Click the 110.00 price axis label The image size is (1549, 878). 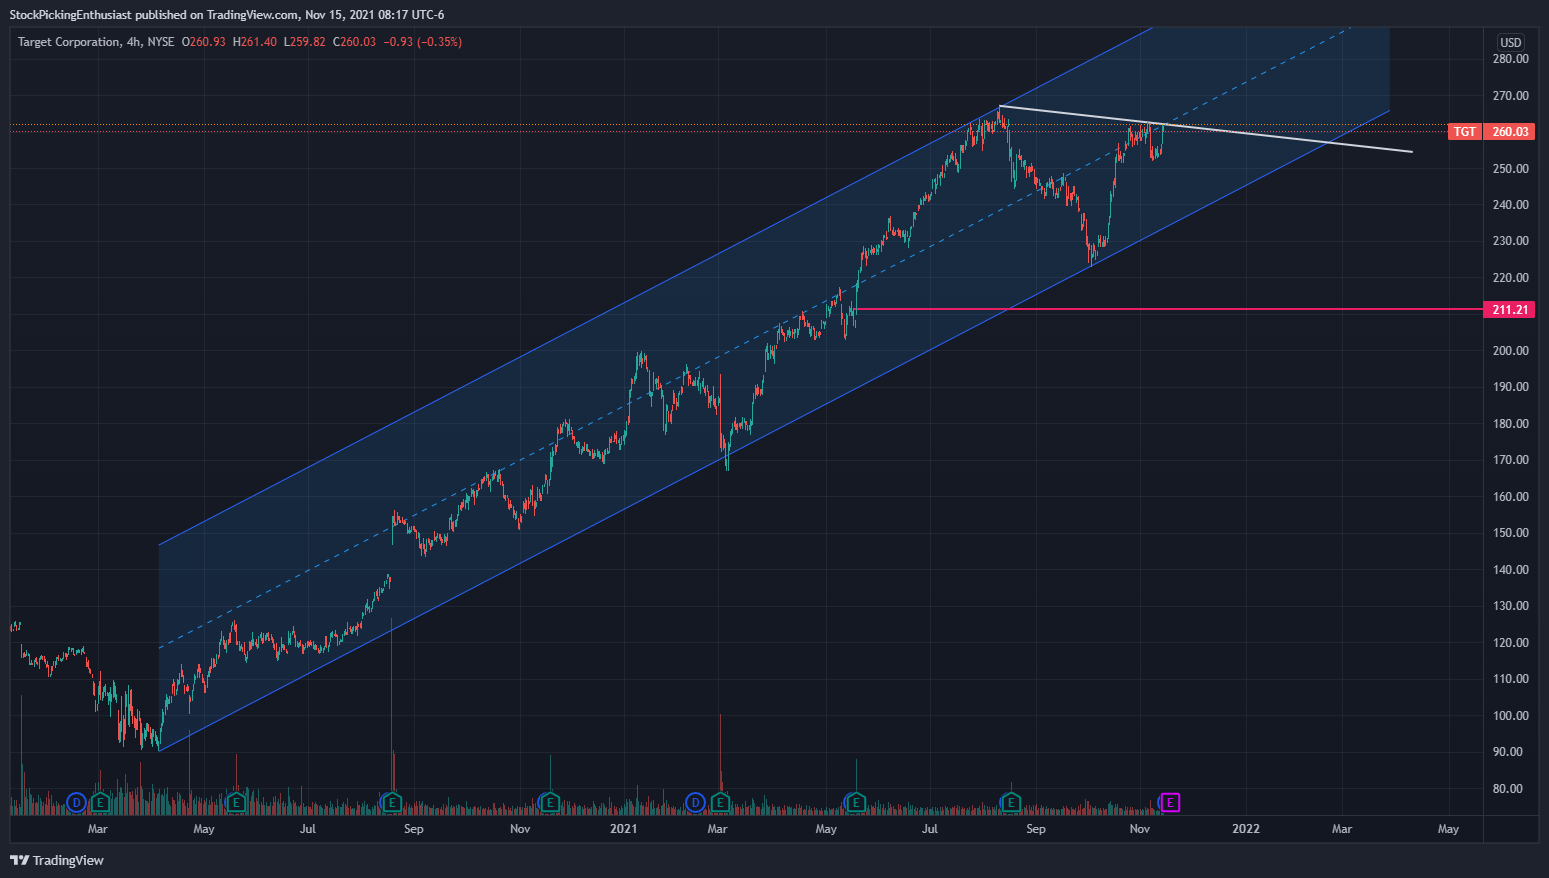(x=1510, y=679)
